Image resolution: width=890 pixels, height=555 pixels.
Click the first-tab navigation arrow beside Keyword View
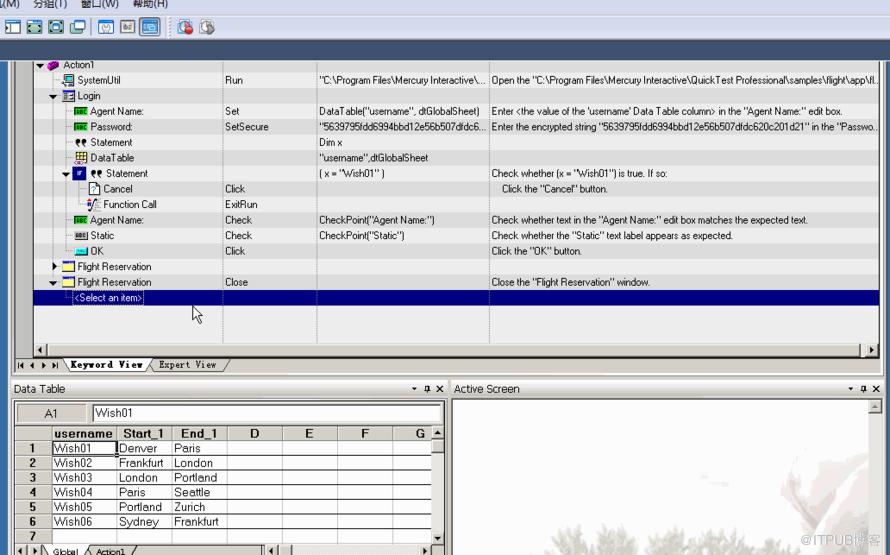tap(21, 365)
